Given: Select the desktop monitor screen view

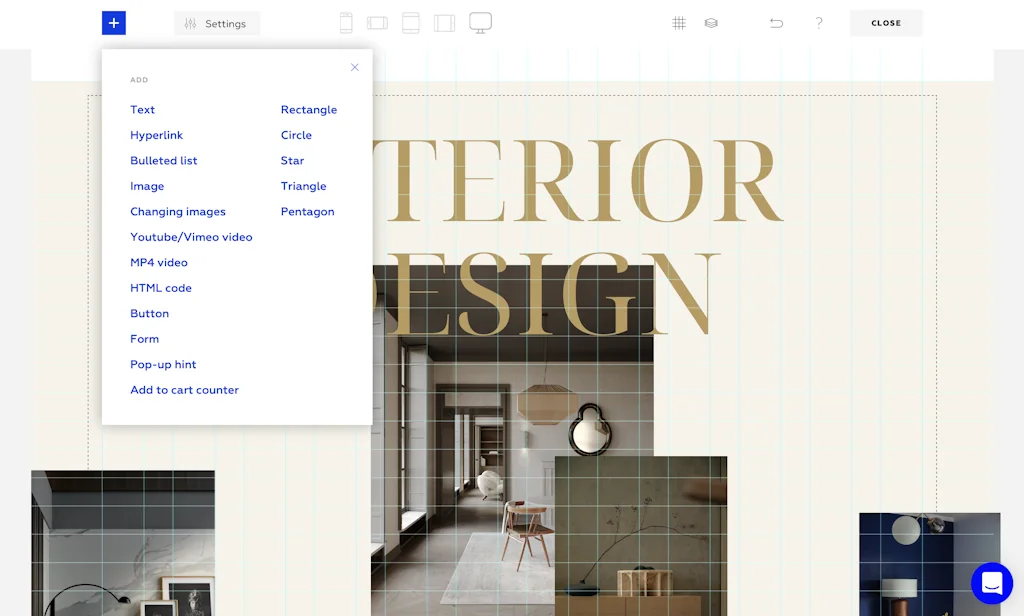Looking at the screenshot, I should (x=480, y=22).
